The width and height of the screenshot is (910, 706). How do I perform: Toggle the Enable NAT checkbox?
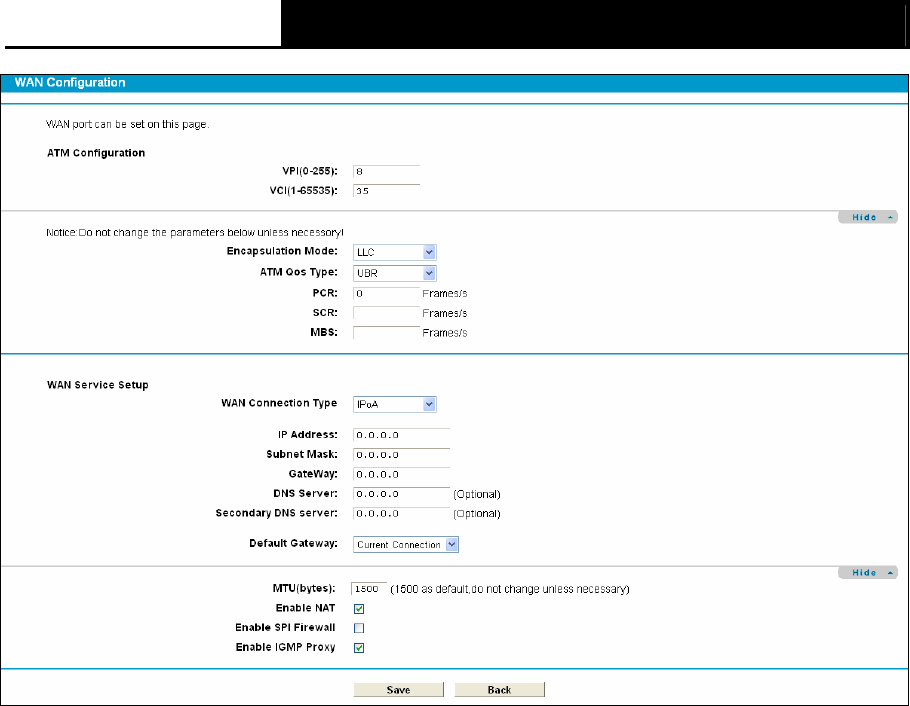coord(359,608)
